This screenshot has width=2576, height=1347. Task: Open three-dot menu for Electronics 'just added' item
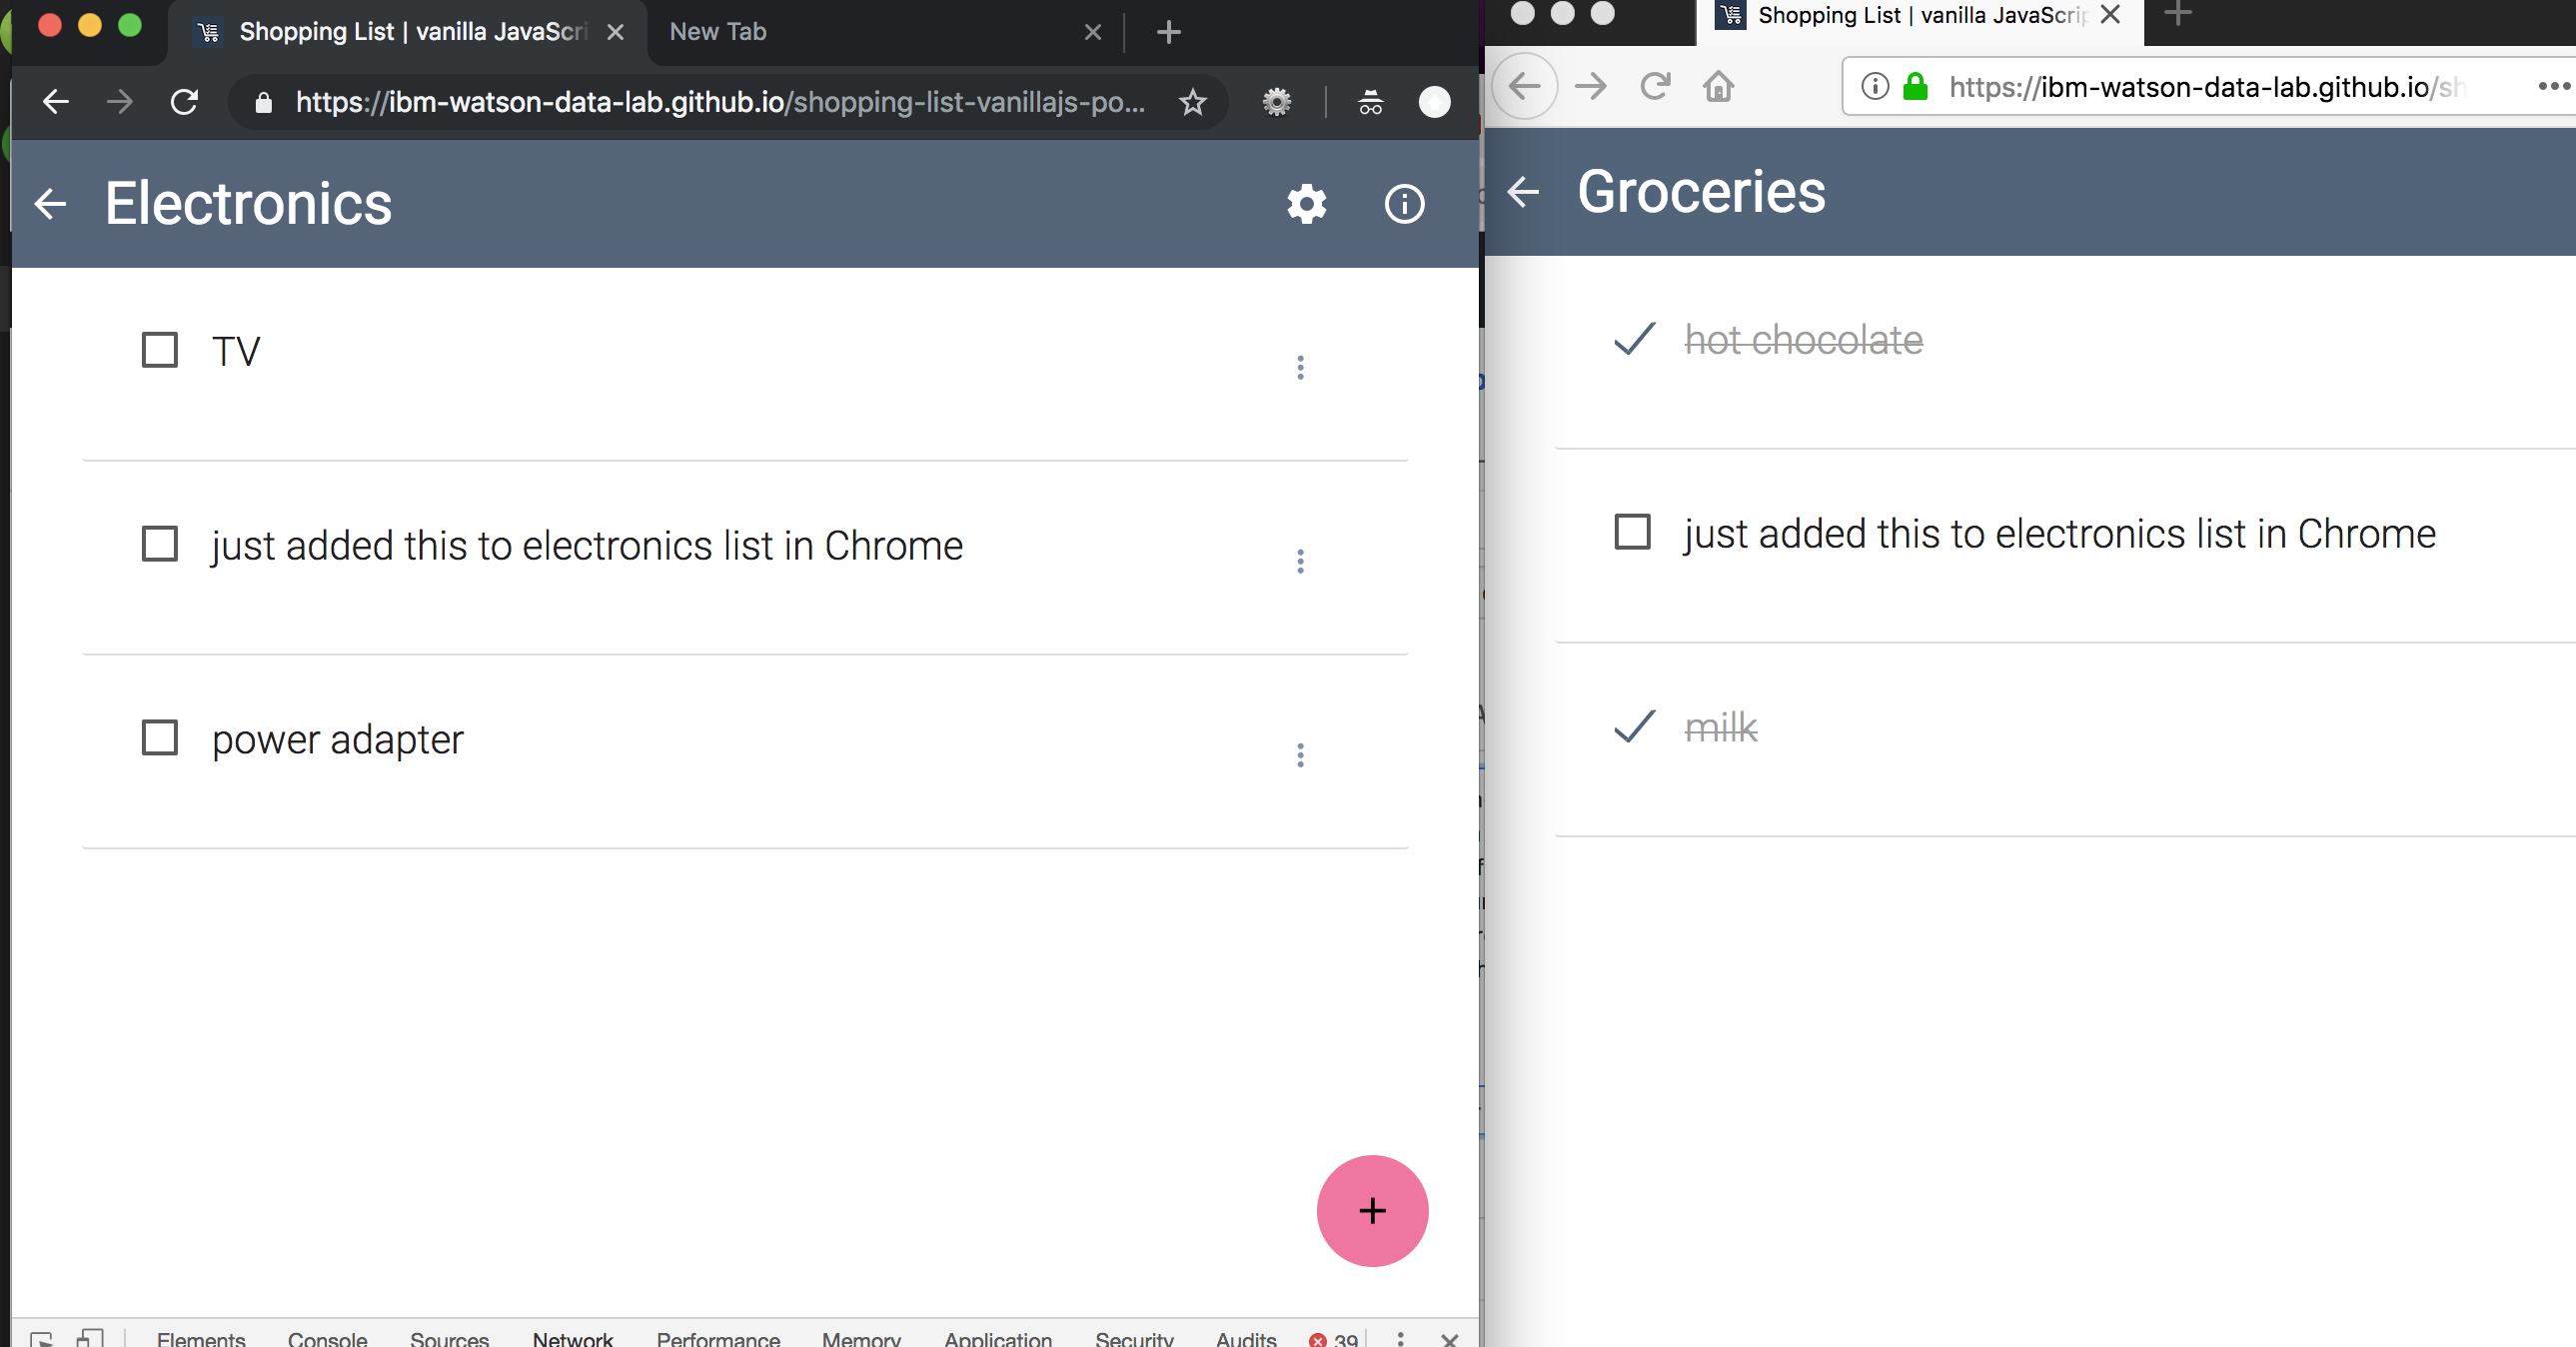coord(1300,561)
